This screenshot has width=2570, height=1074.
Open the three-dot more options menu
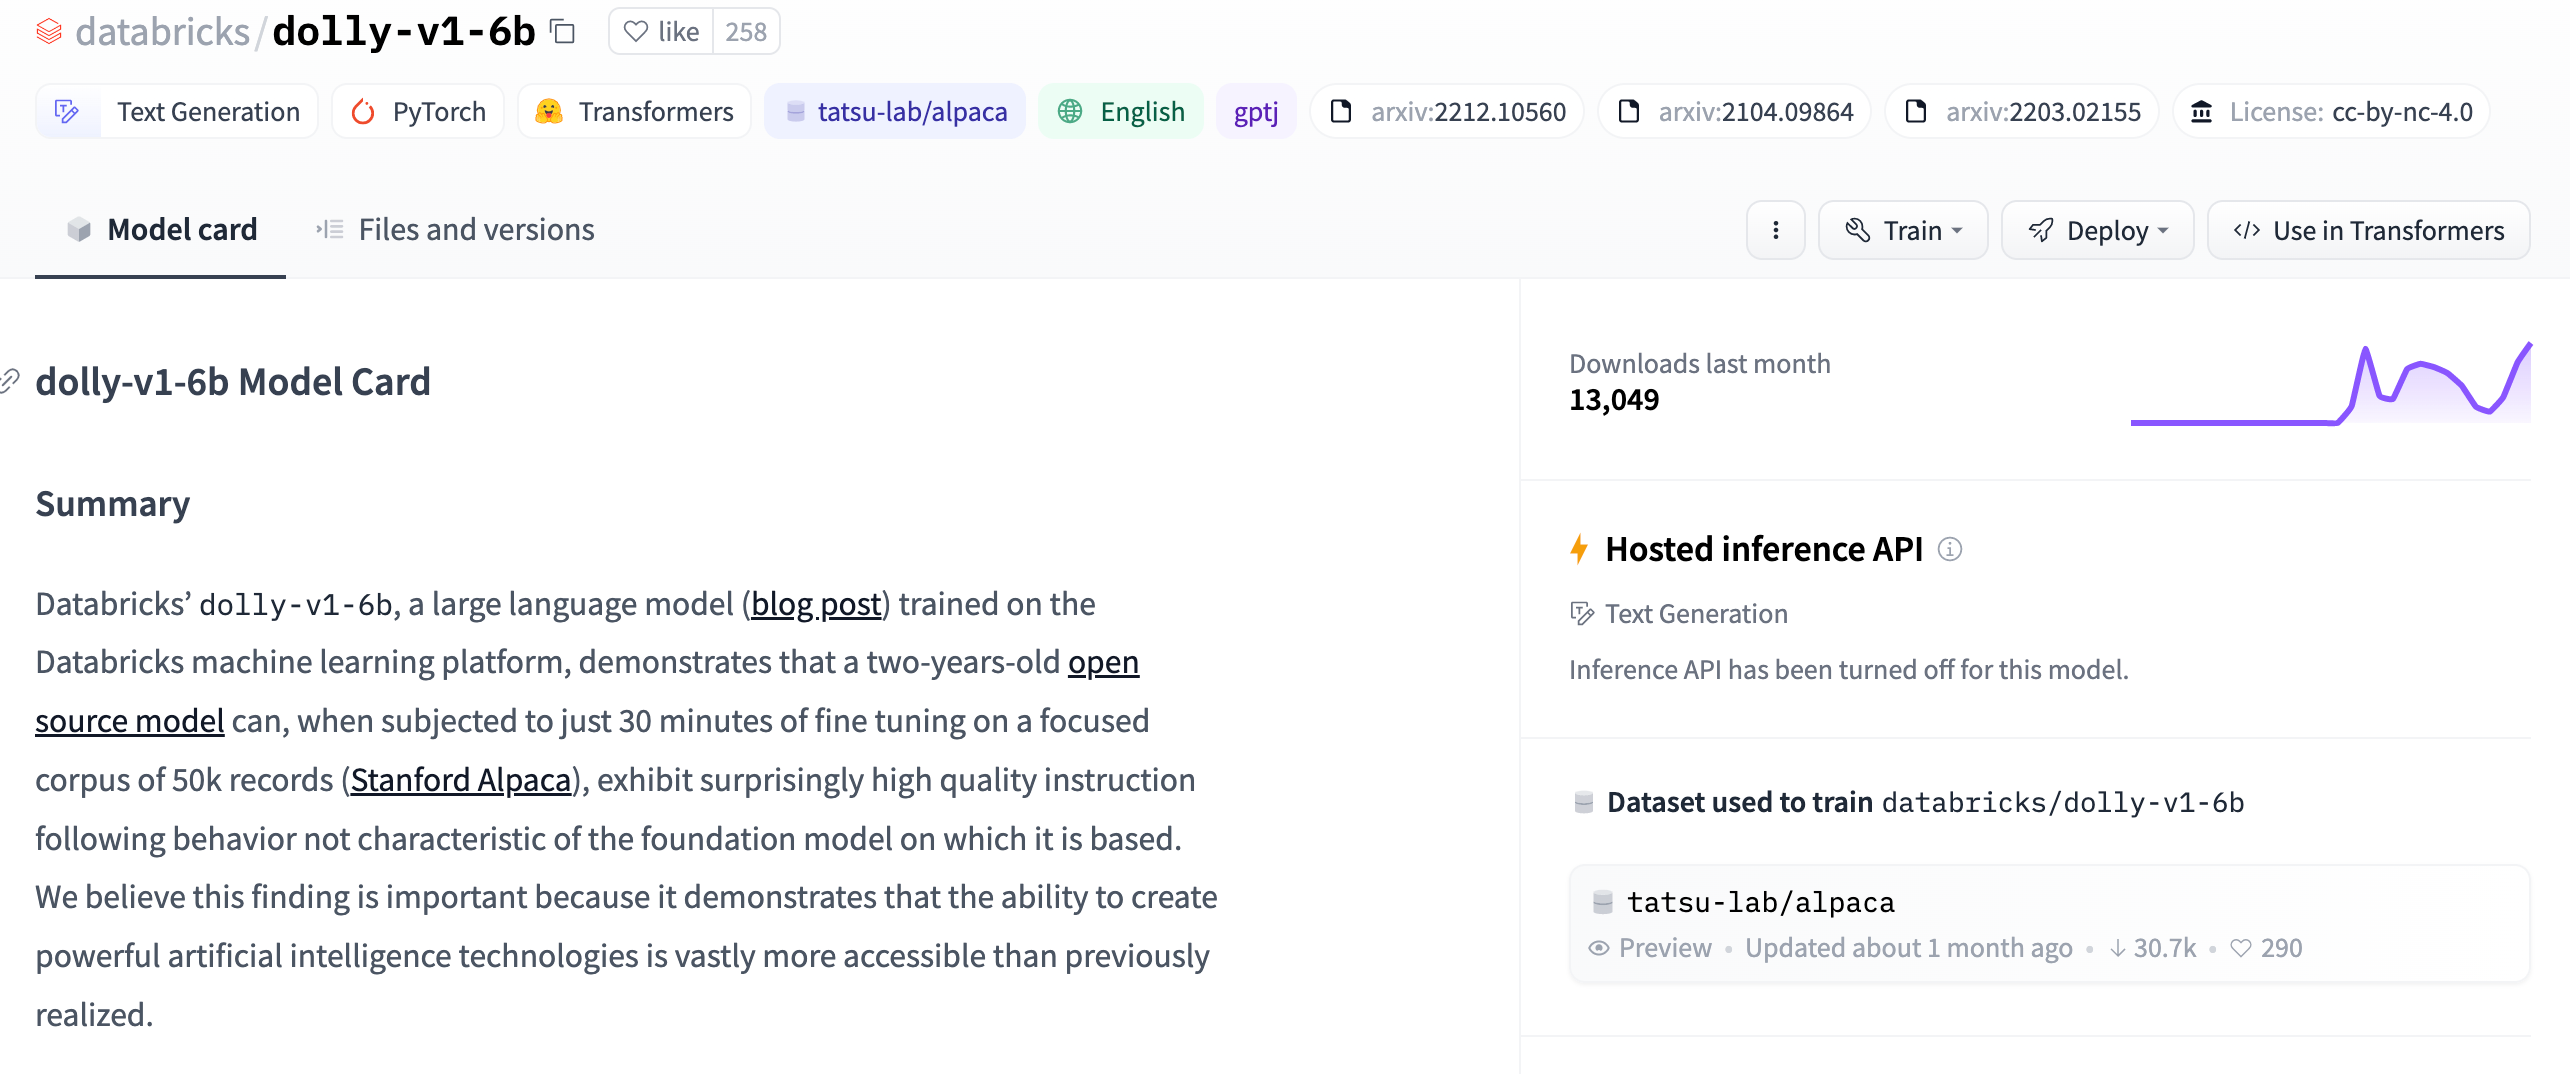1775,230
